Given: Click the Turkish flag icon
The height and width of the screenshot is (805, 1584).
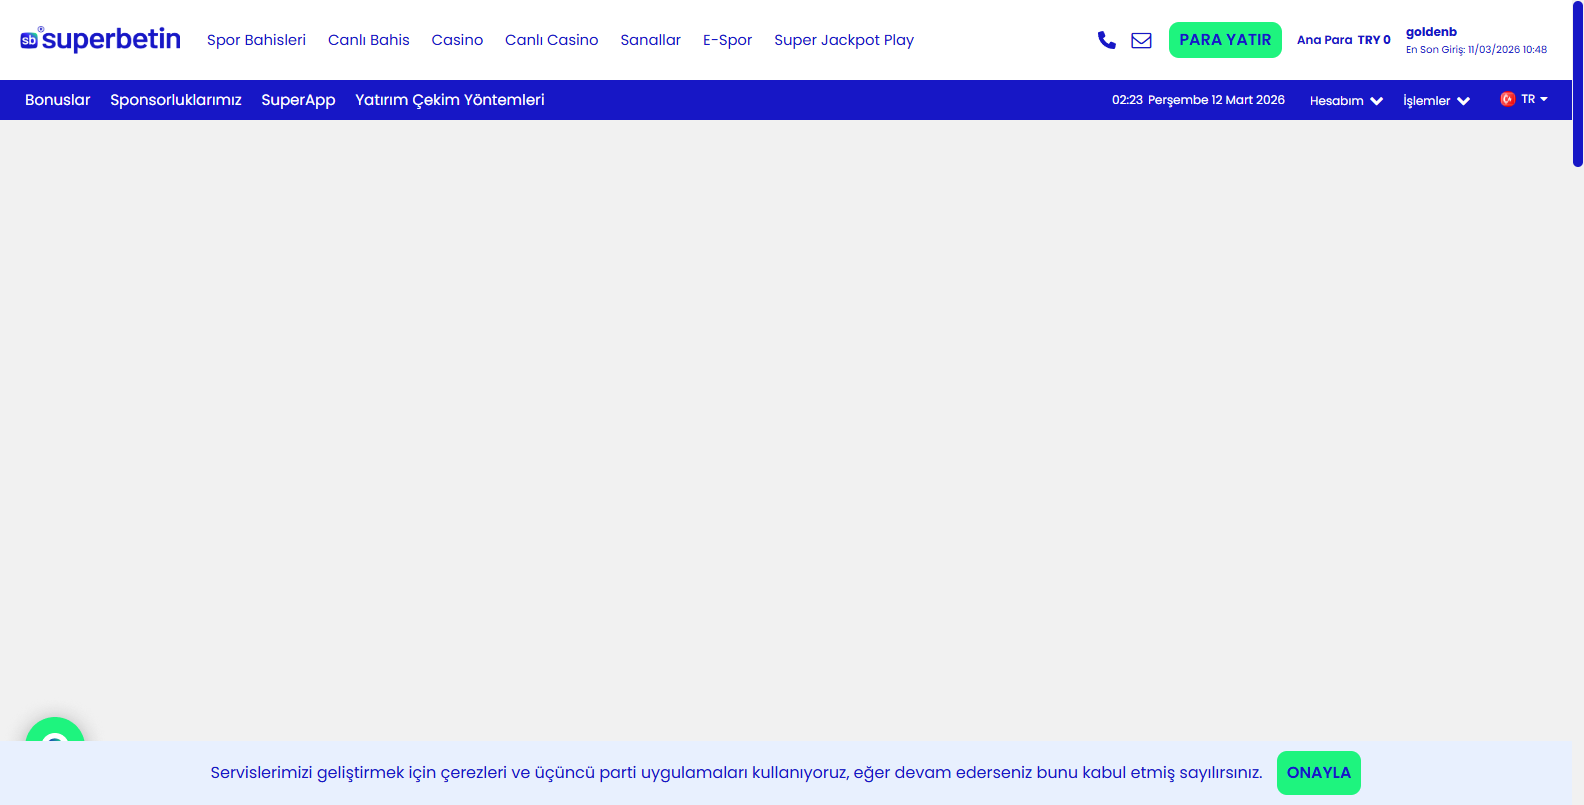Looking at the screenshot, I should [1508, 99].
